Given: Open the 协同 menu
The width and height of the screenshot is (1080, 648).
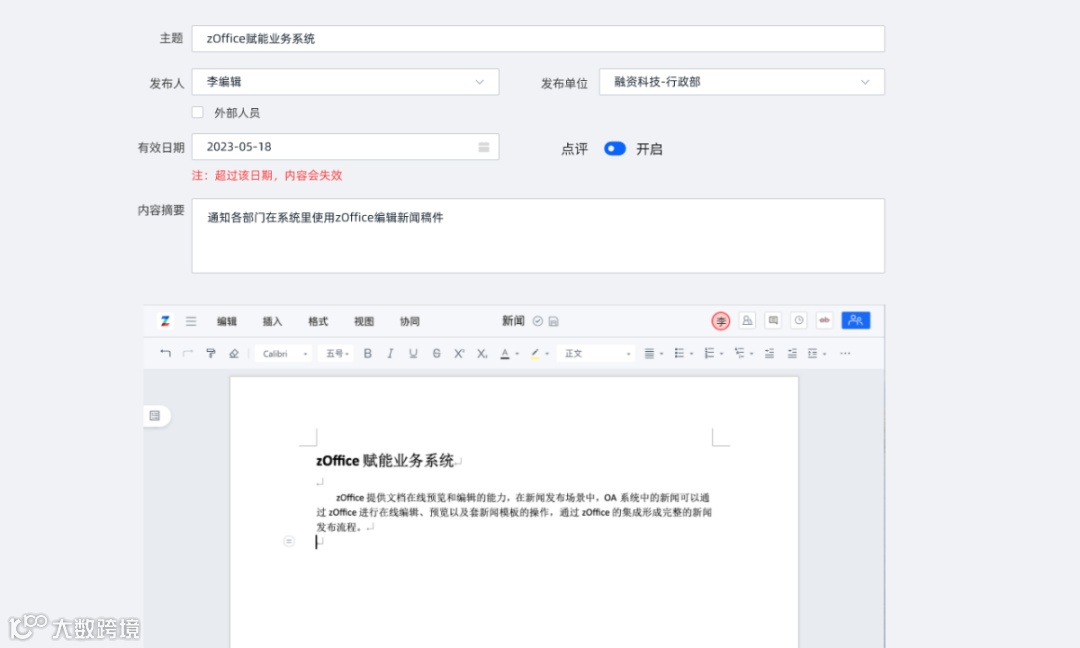Looking at the screenshot, I should tap(409, 322).
